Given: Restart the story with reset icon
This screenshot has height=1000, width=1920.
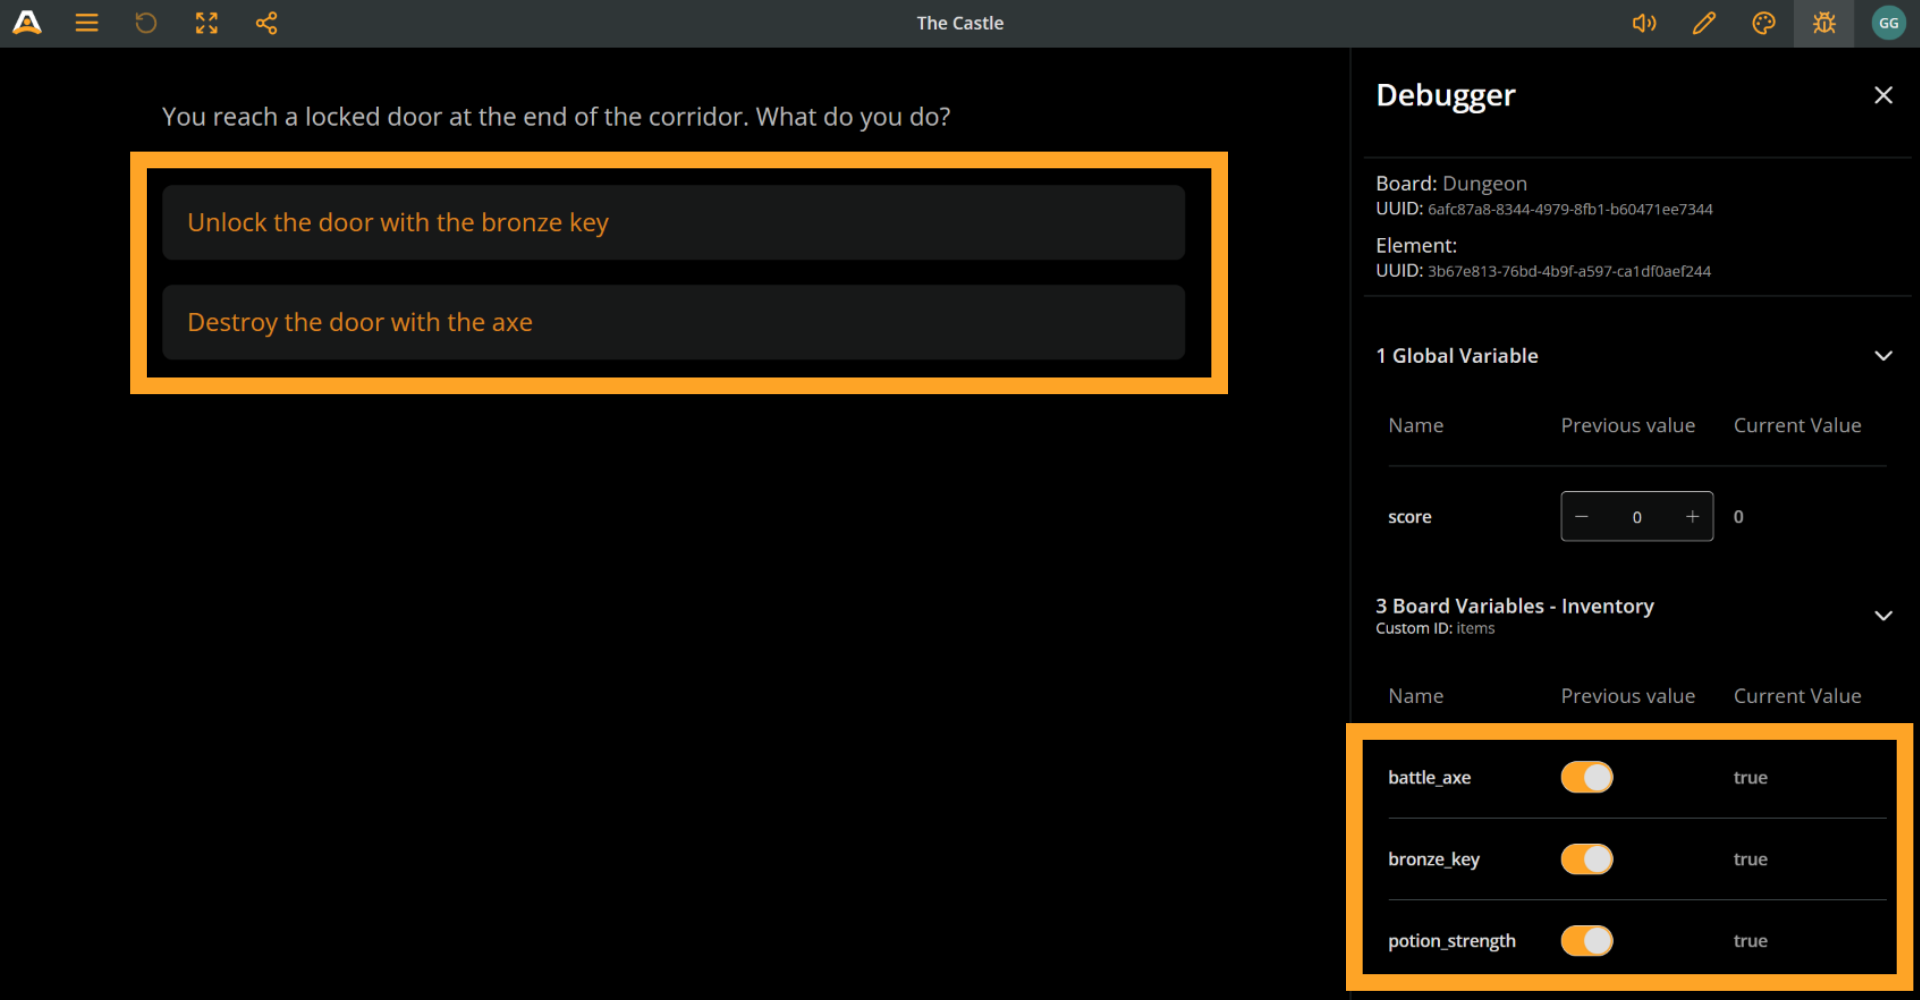Looking at the screenshot, I should click(146, 23).
